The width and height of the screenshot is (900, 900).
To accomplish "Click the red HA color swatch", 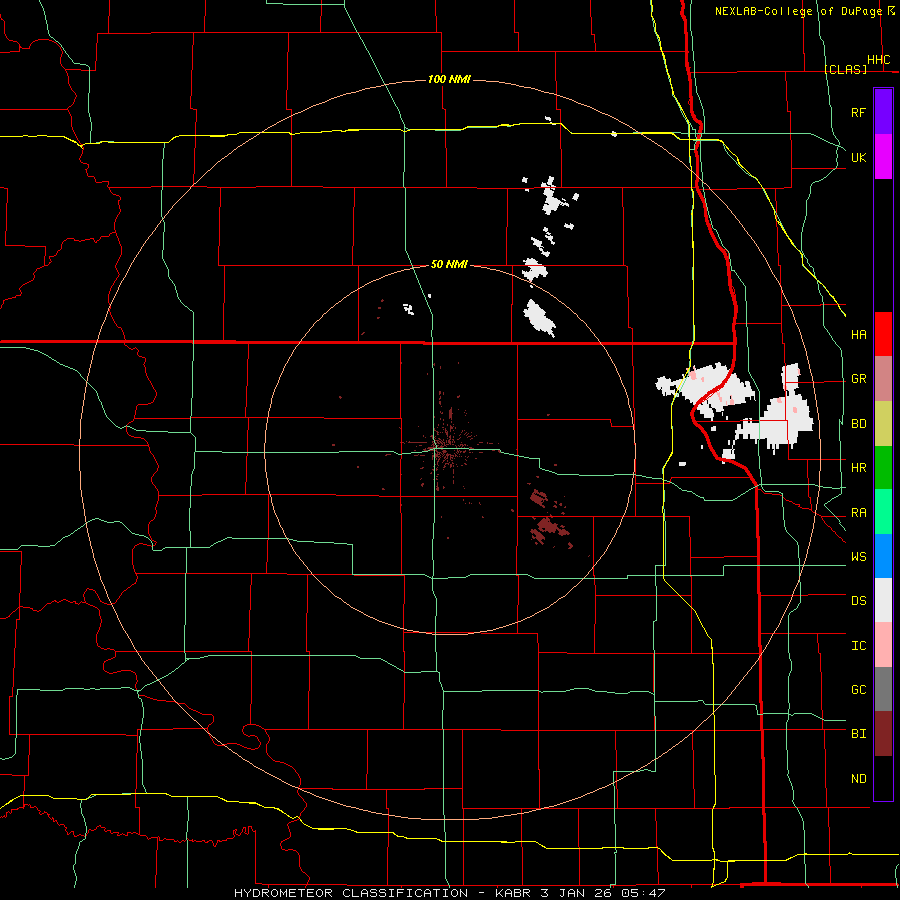I will [883, 334].
